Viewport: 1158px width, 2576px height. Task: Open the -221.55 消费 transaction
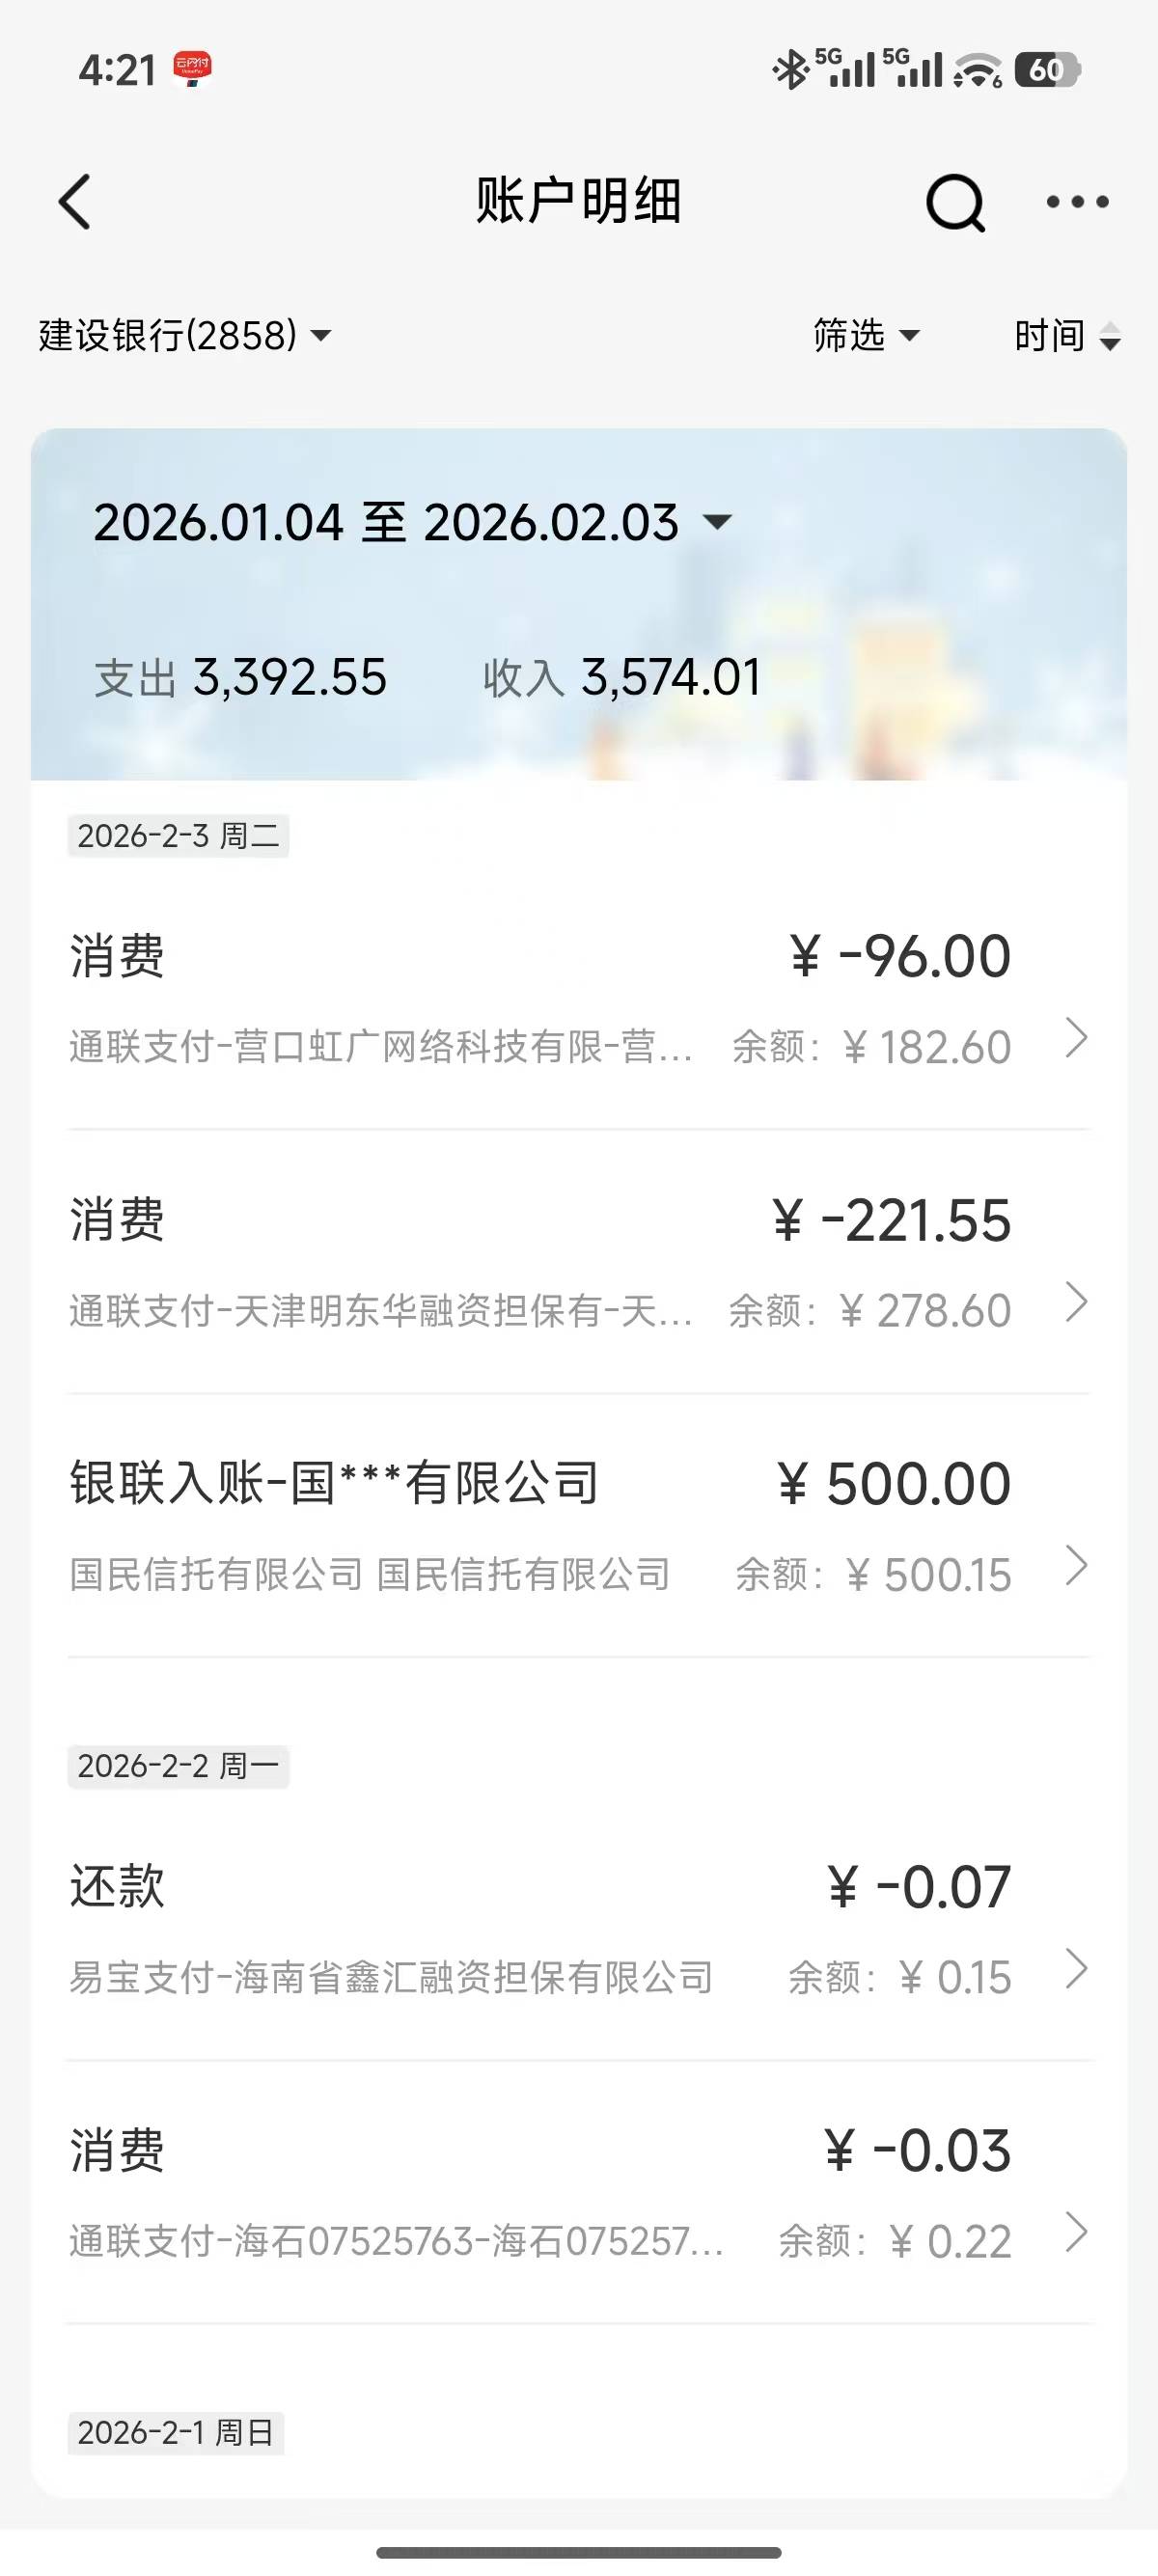point(540,1262)
